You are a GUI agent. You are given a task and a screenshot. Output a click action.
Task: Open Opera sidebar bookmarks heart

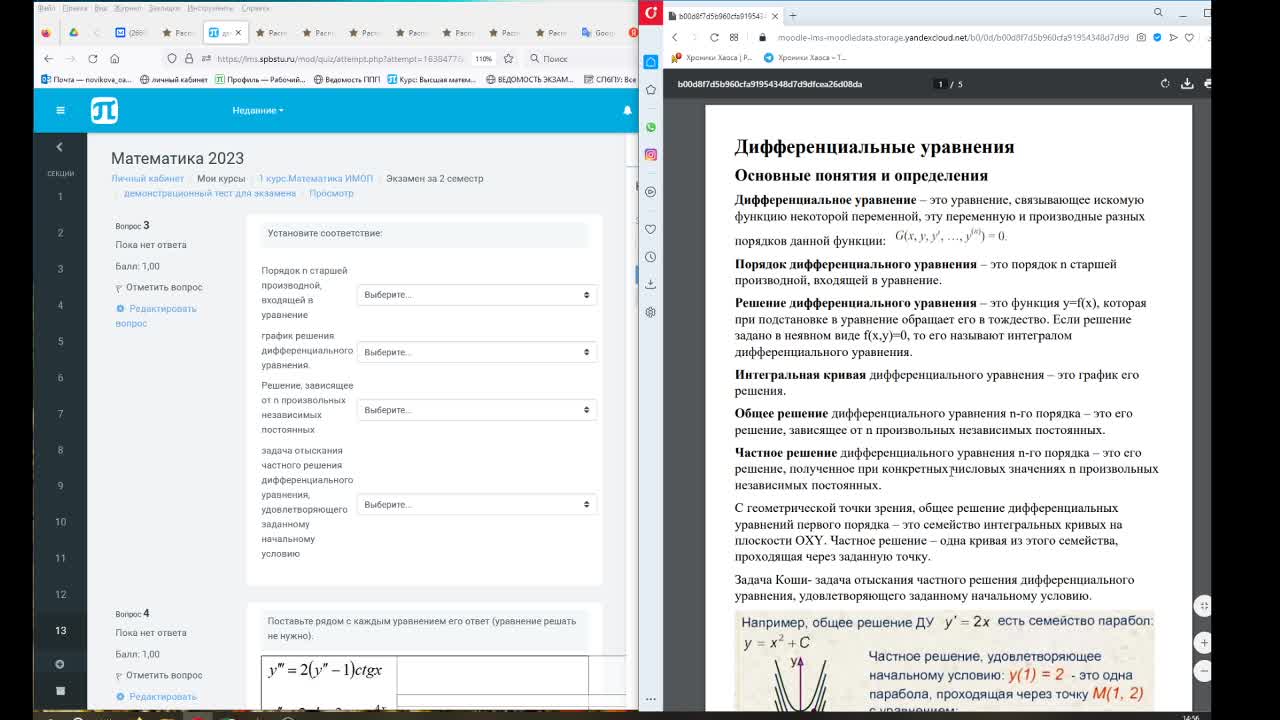point(650,229)
